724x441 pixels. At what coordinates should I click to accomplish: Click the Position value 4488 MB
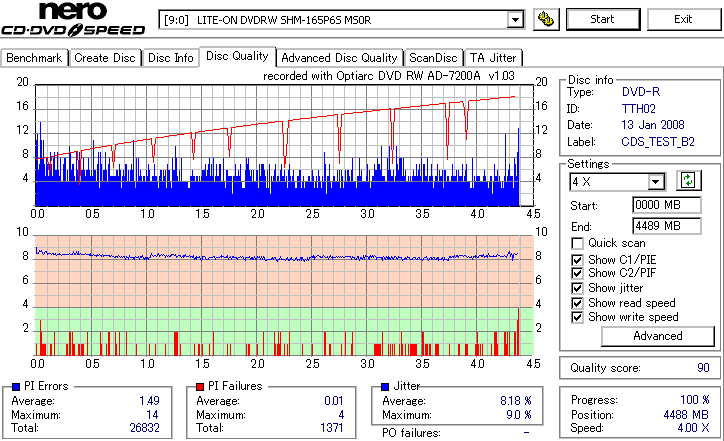(x=686, y=415)
